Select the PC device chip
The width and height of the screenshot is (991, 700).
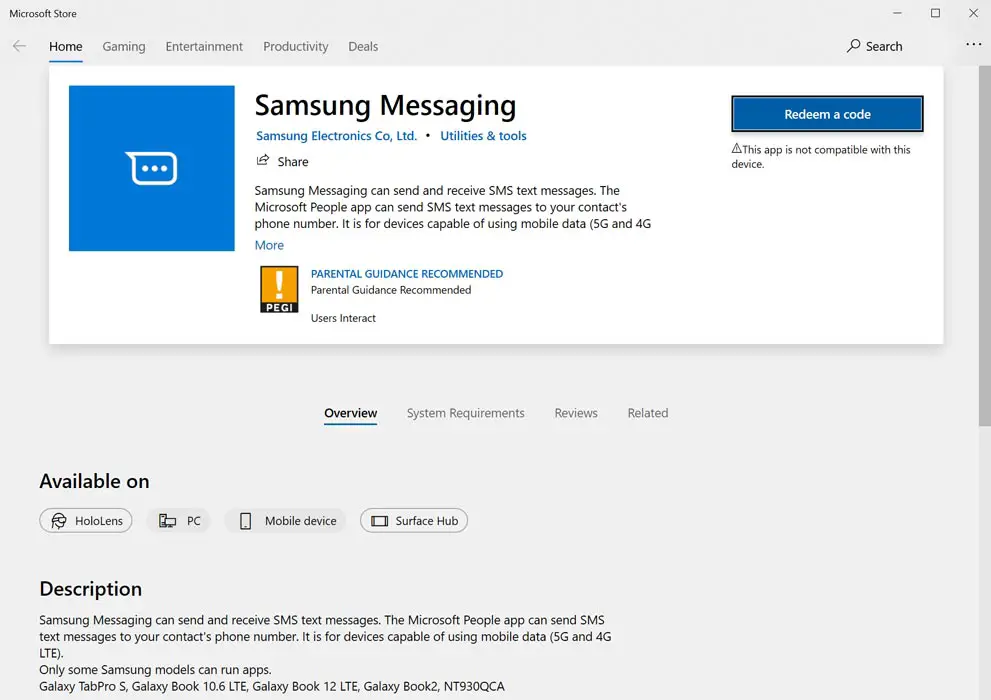[180, 521]
